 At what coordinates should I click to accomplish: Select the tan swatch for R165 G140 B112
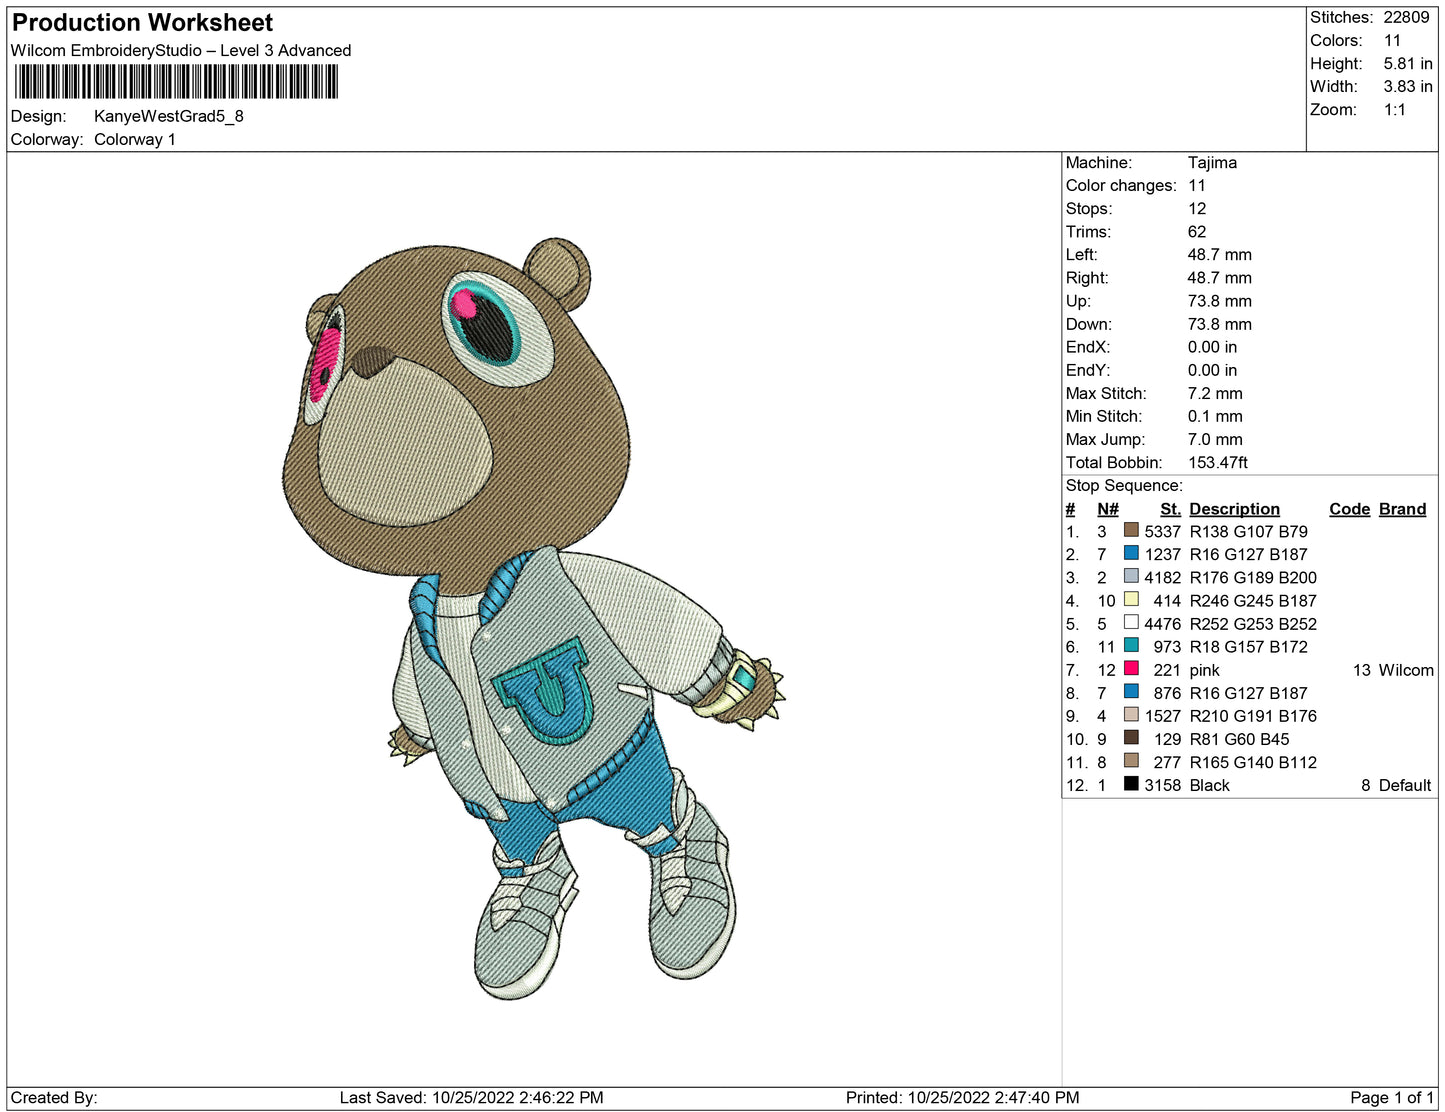[1131, 760]
